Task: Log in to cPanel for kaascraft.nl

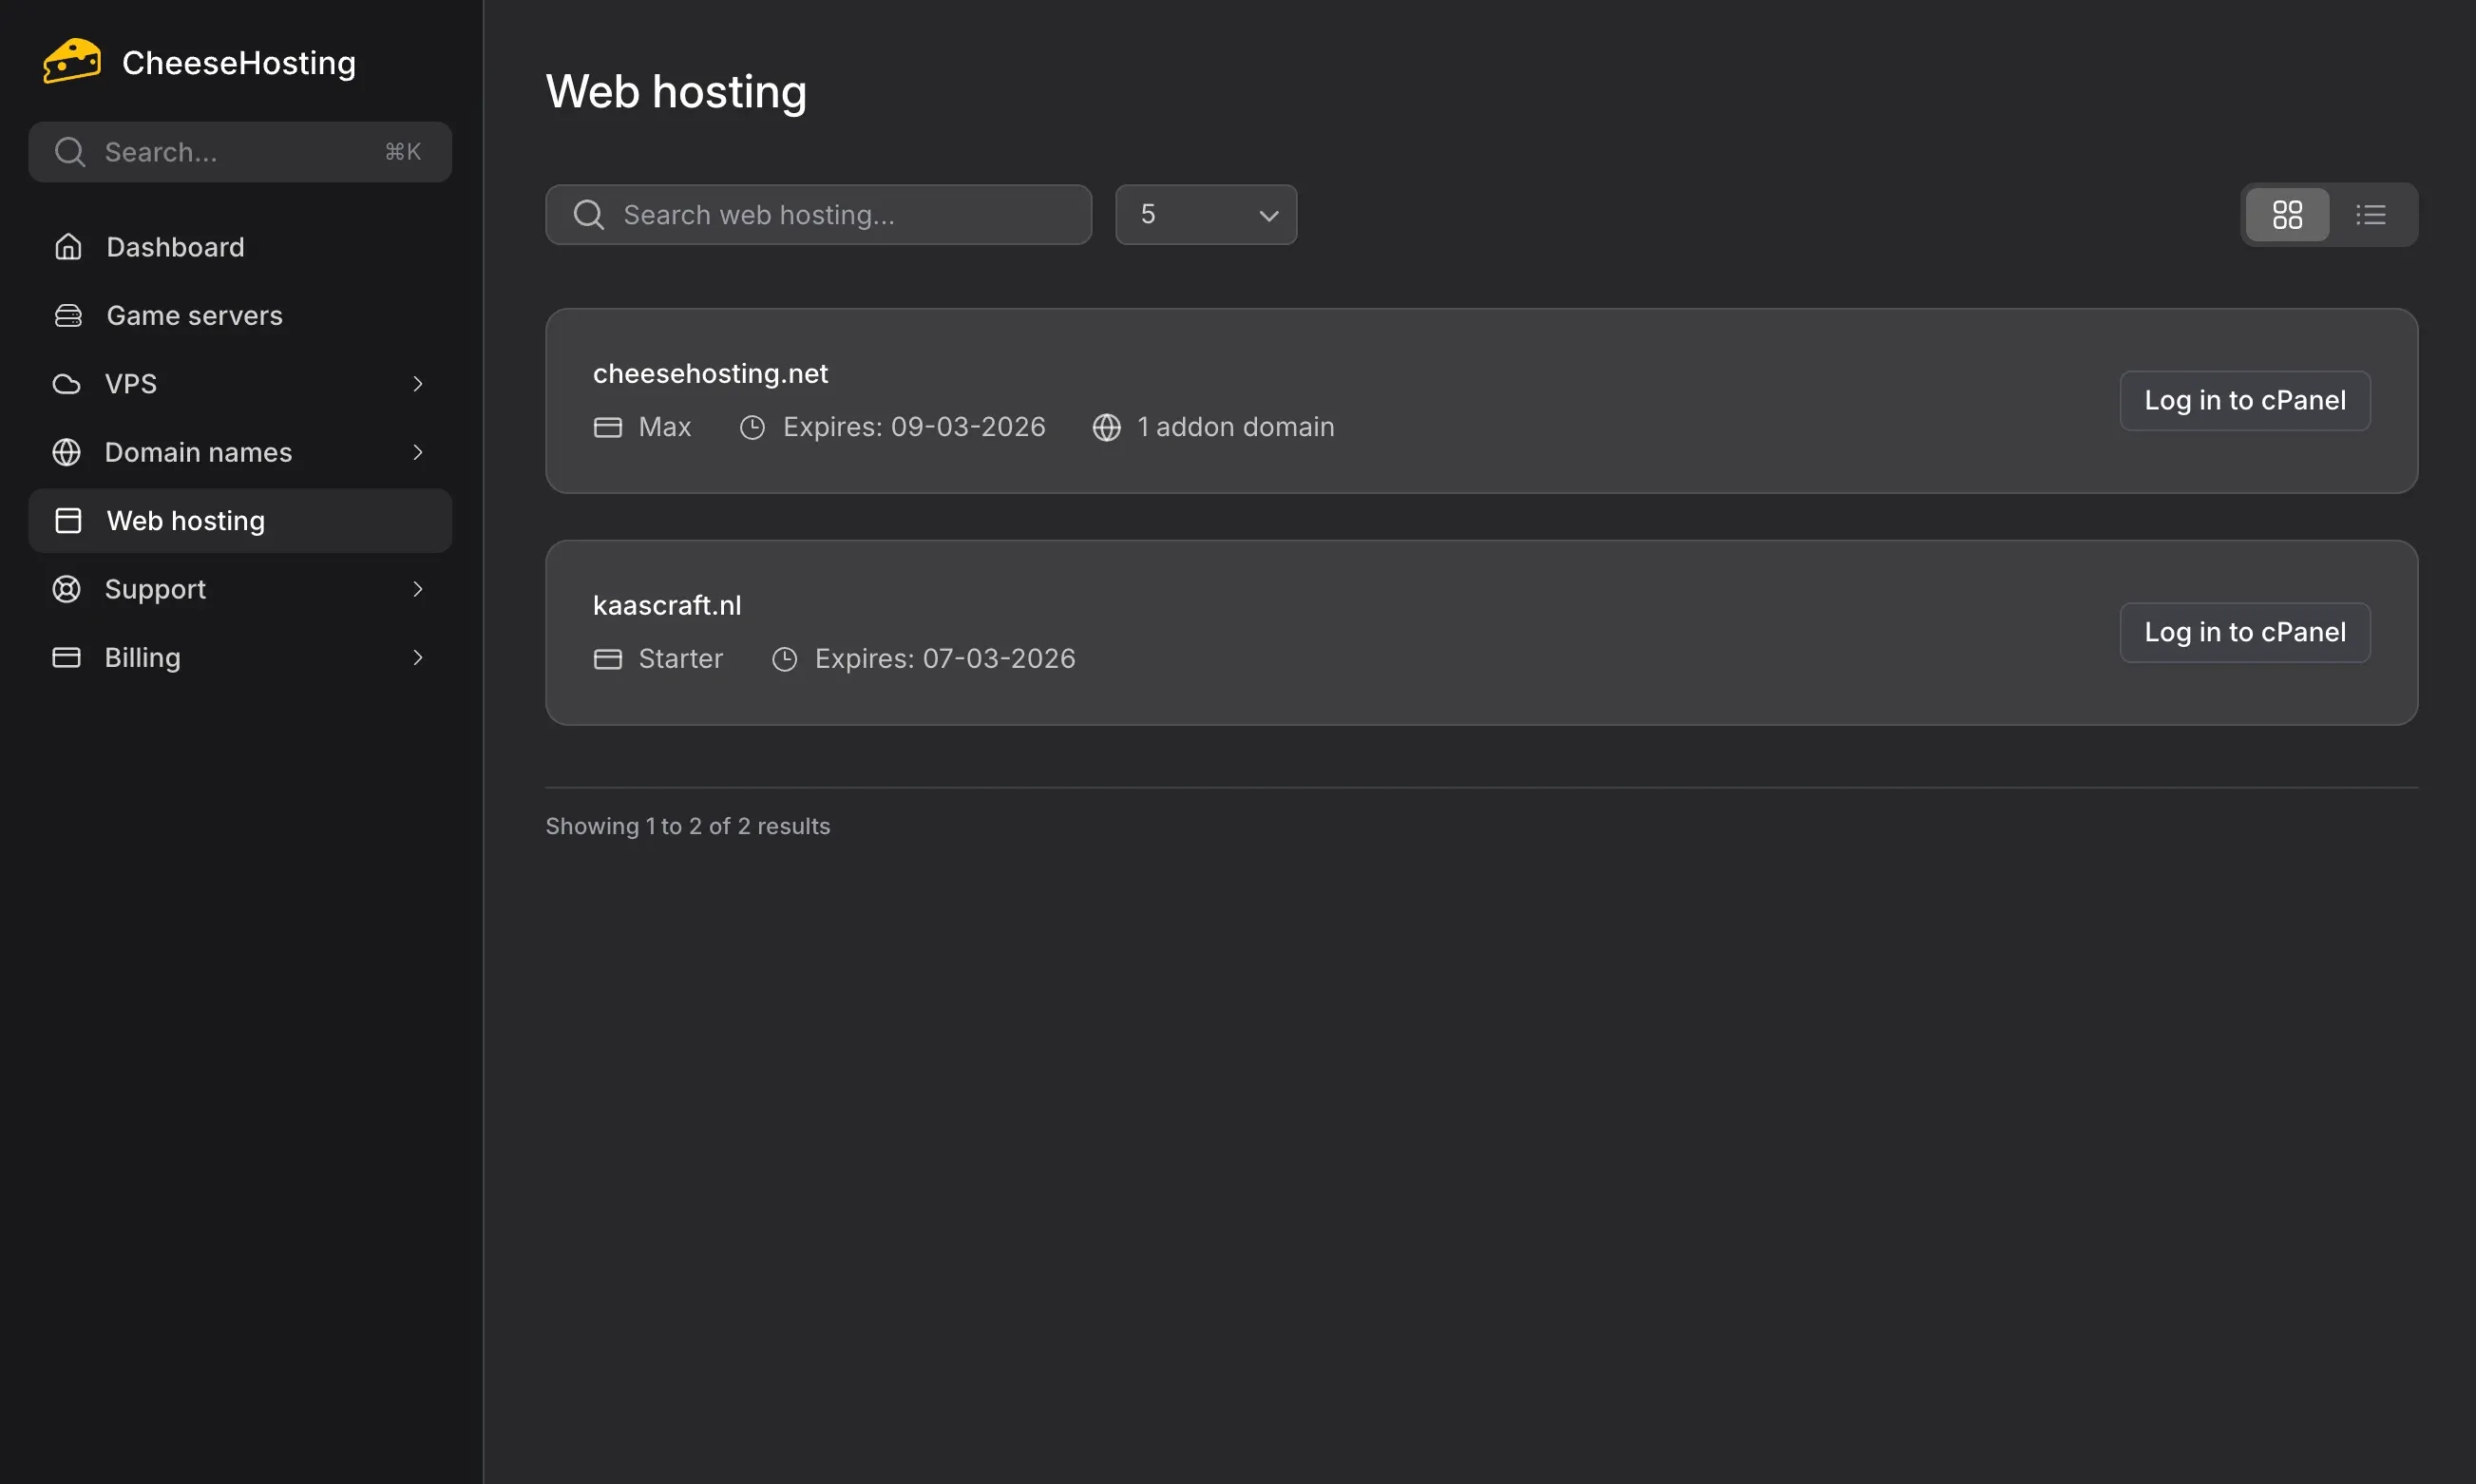Action: coord(2244,632)
